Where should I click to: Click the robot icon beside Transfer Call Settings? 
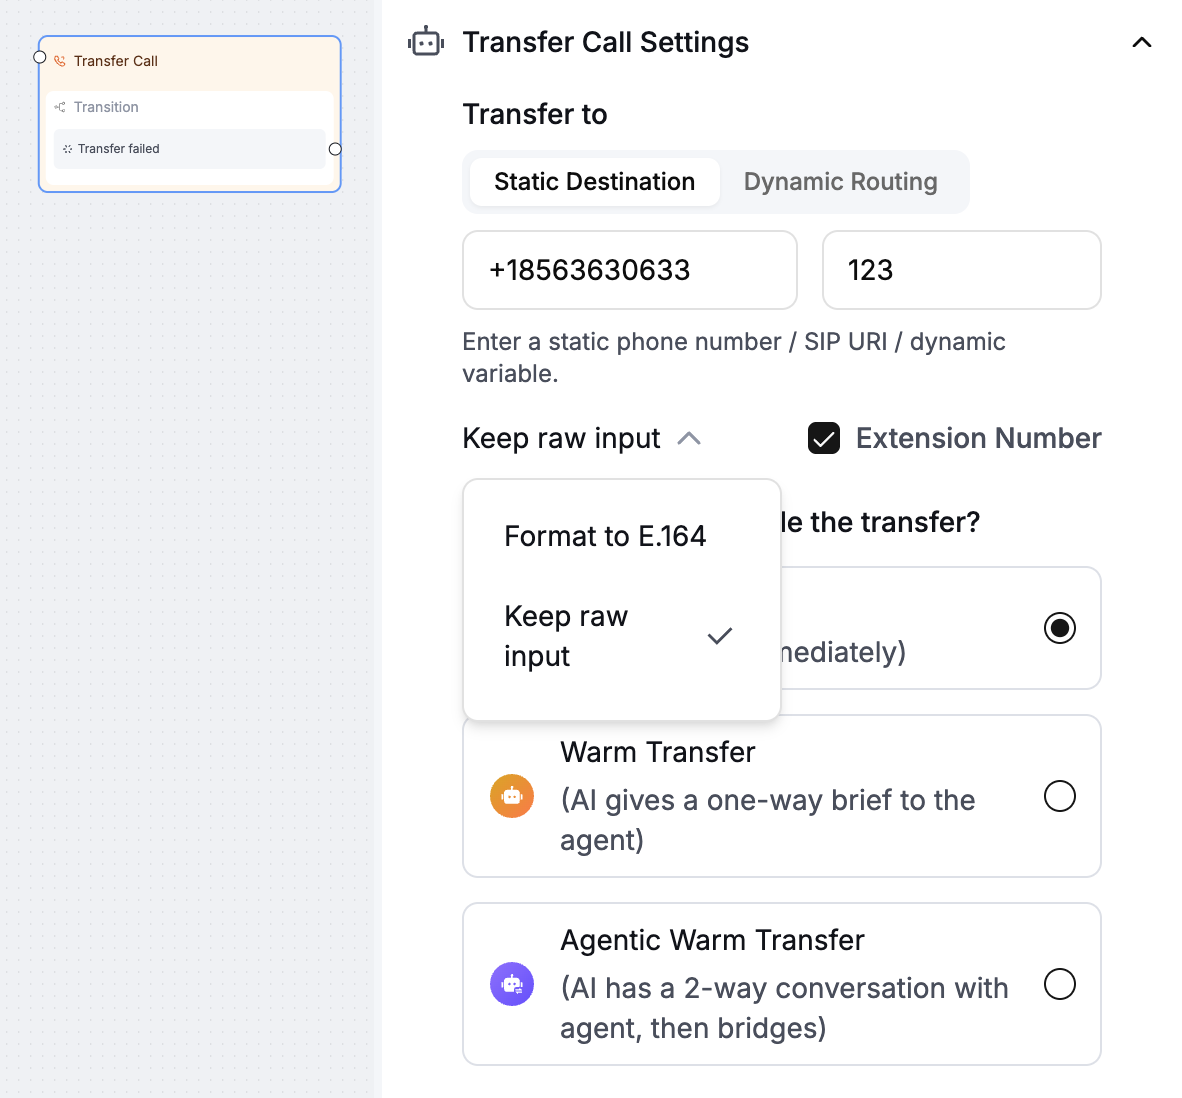[x=426, y=42]
